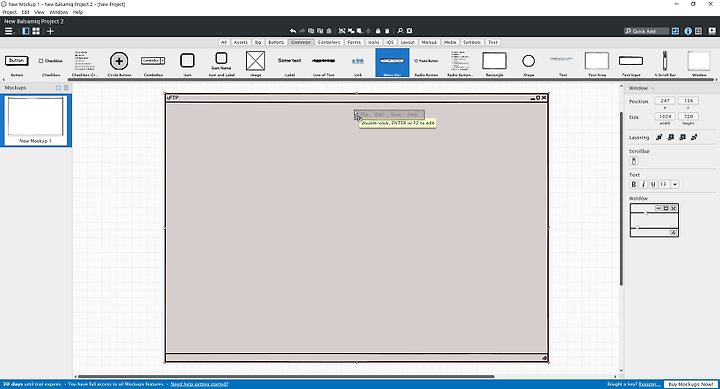Select the V Scroll Bar control
Image resolution: width=720 pixels, height=389 pixels.
[665, 63]
